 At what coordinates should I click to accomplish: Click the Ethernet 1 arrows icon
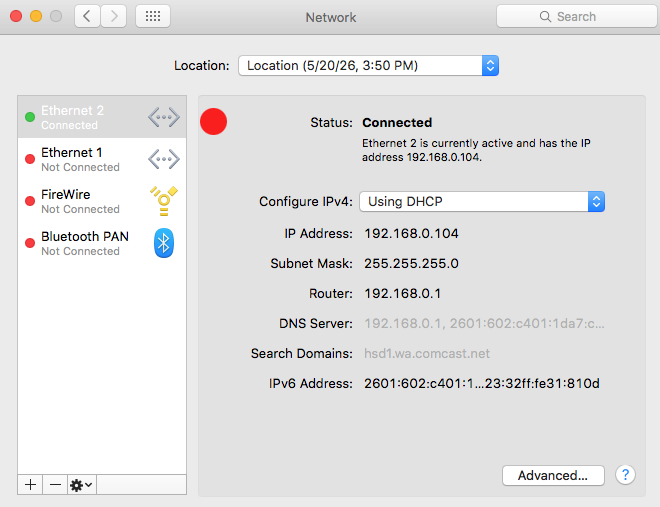pos(164,159)
